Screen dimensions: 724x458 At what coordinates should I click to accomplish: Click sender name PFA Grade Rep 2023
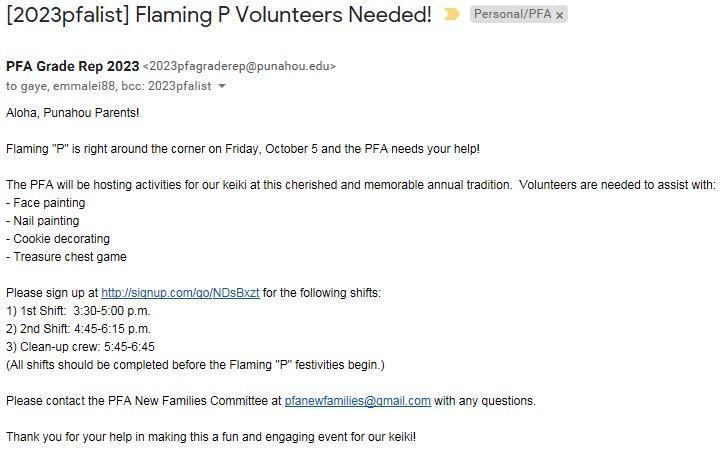coord(72,66)
